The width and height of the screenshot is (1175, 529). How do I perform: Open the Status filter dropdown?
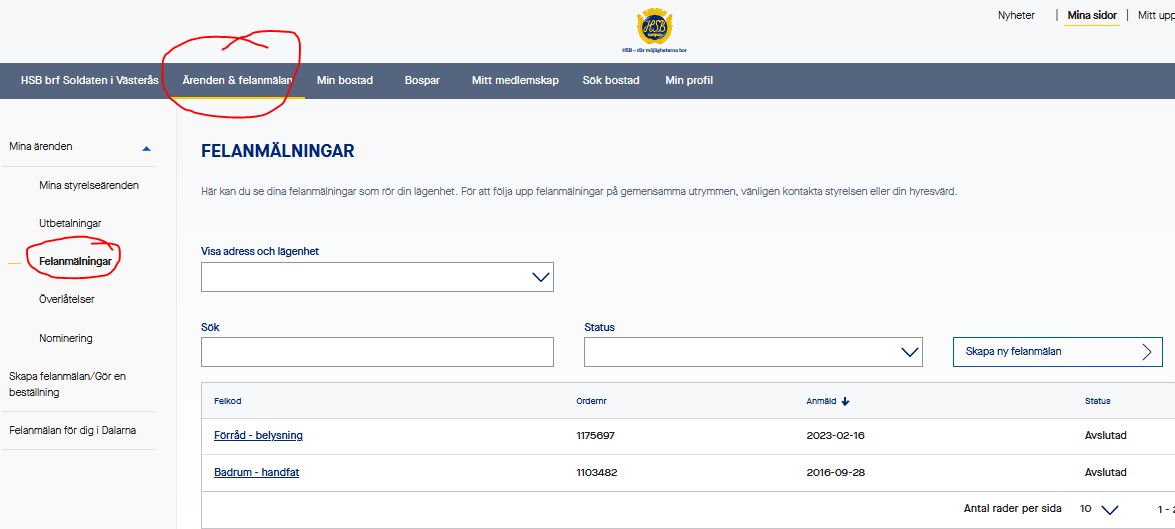tap(752, 352)
